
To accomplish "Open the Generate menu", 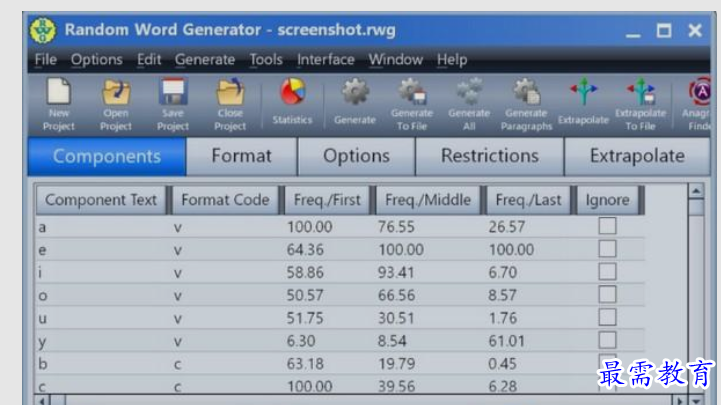I will coord(205,60).
